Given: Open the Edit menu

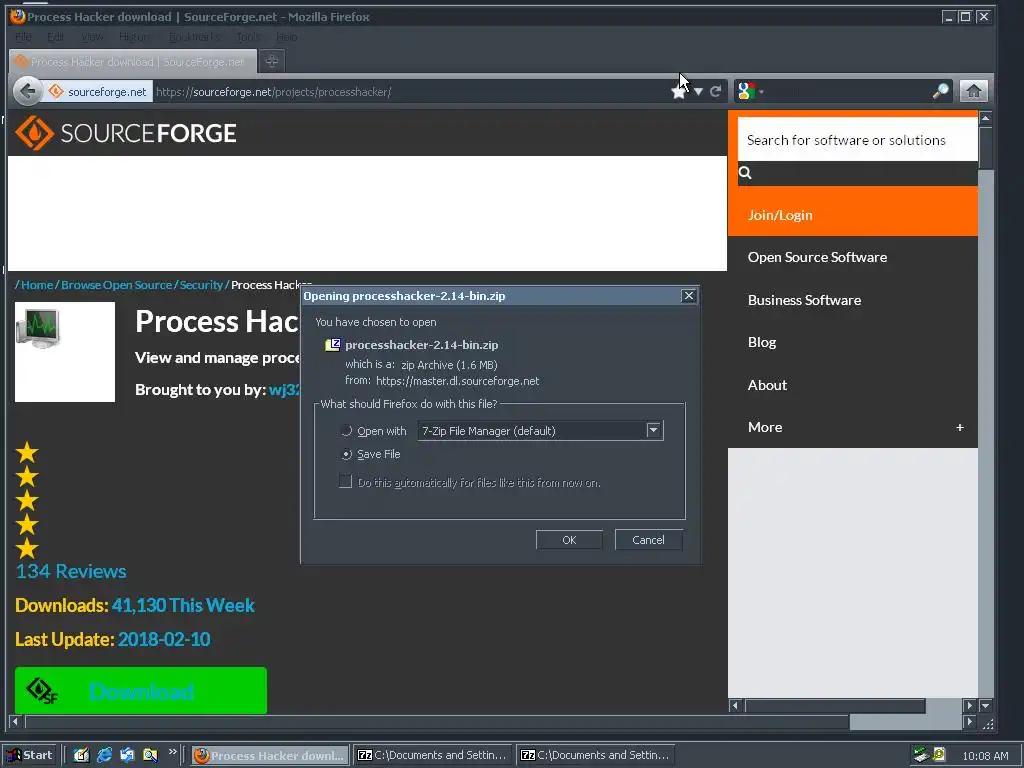Looking at the screenshot, I should [x=56, y=37].
